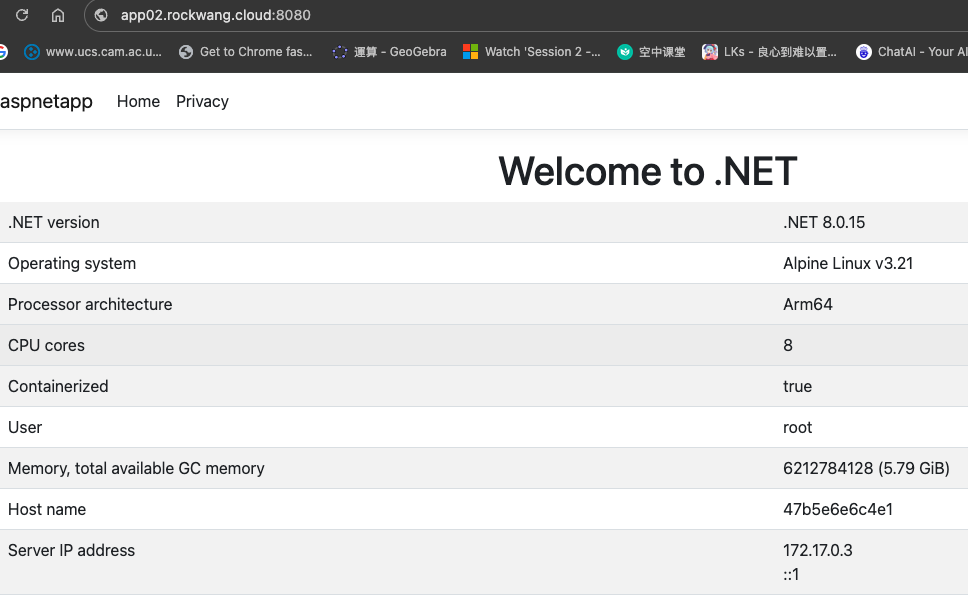Click the .NET 8.0.15 value
This screenshot has height=598, width=968.
[x=824, y=222]
